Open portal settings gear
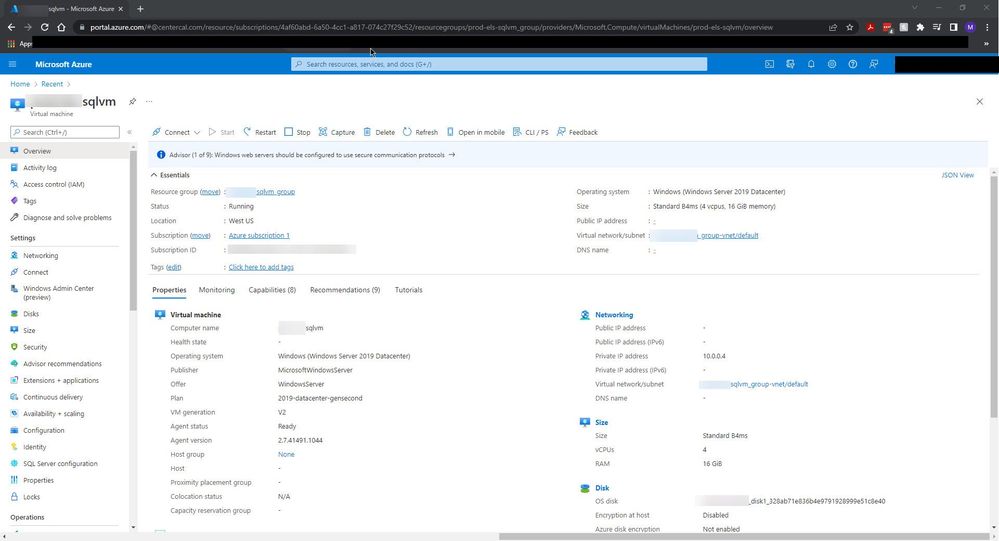 (x=831, y=64)
